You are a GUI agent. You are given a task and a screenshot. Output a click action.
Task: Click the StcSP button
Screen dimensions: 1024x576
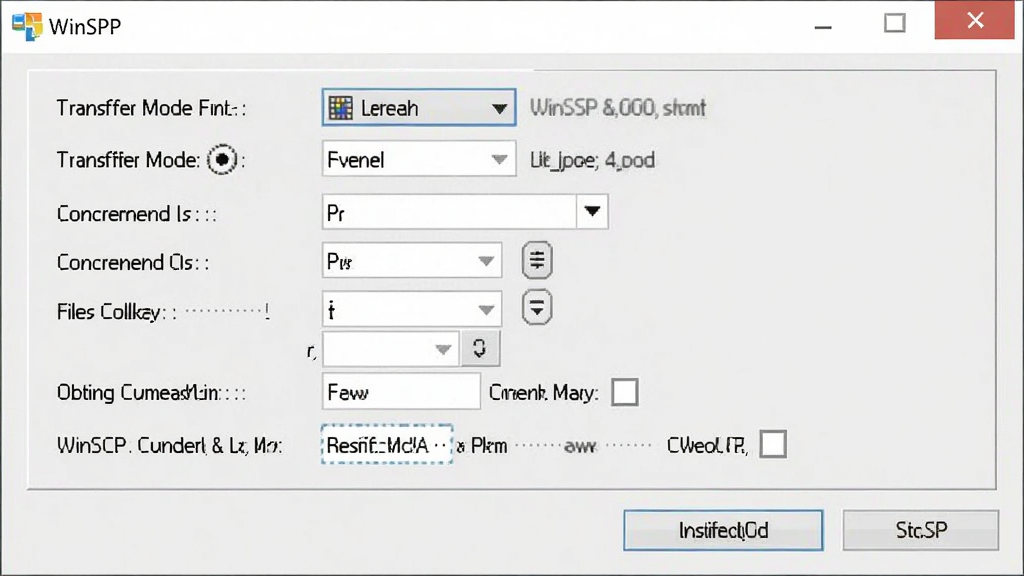tap(921, 530)
